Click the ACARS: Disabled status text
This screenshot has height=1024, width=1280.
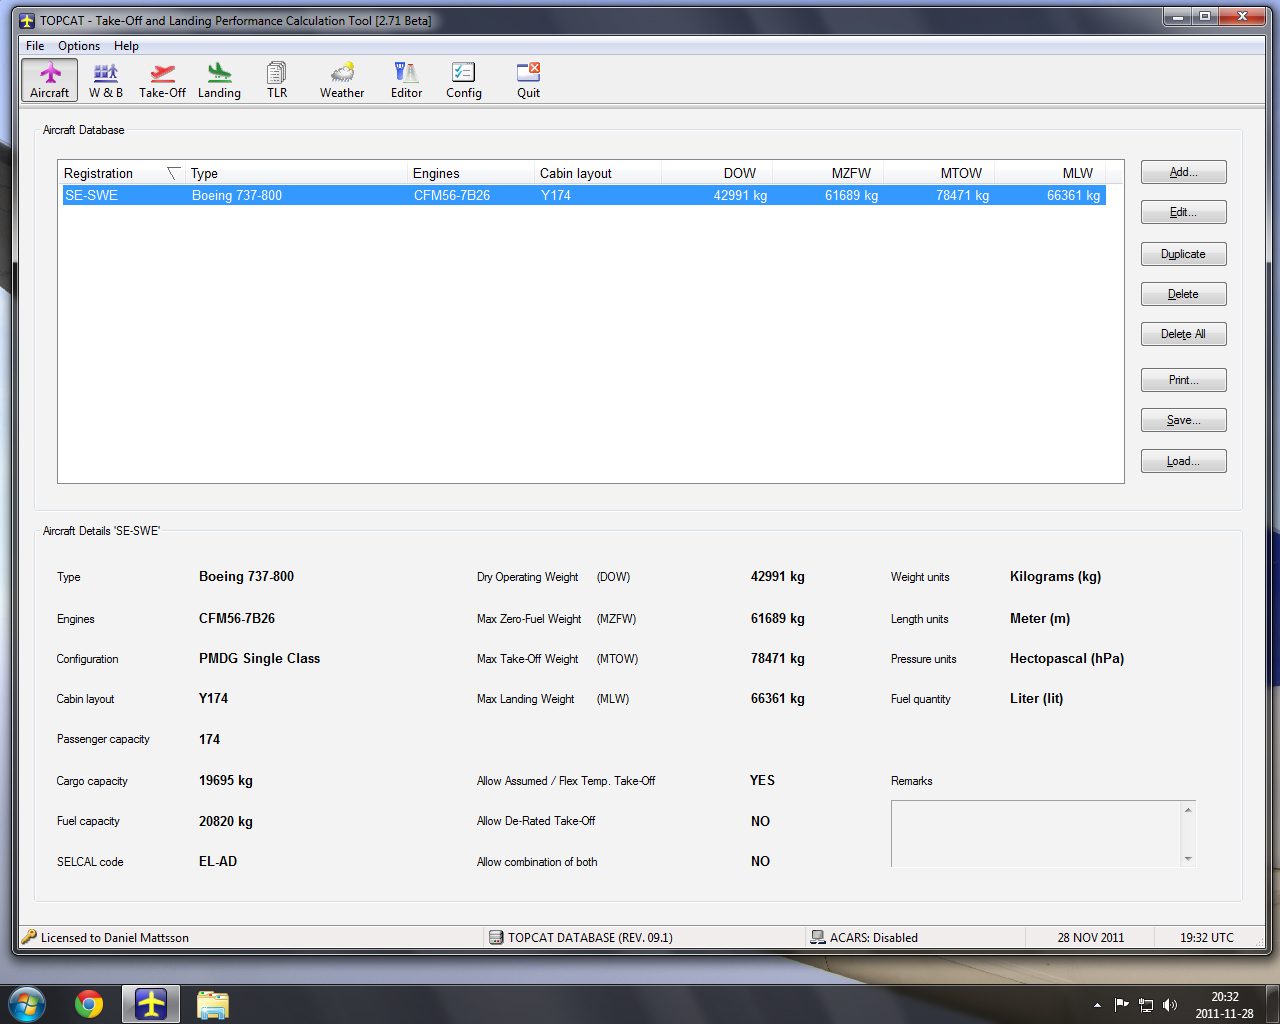pos(874,937)
